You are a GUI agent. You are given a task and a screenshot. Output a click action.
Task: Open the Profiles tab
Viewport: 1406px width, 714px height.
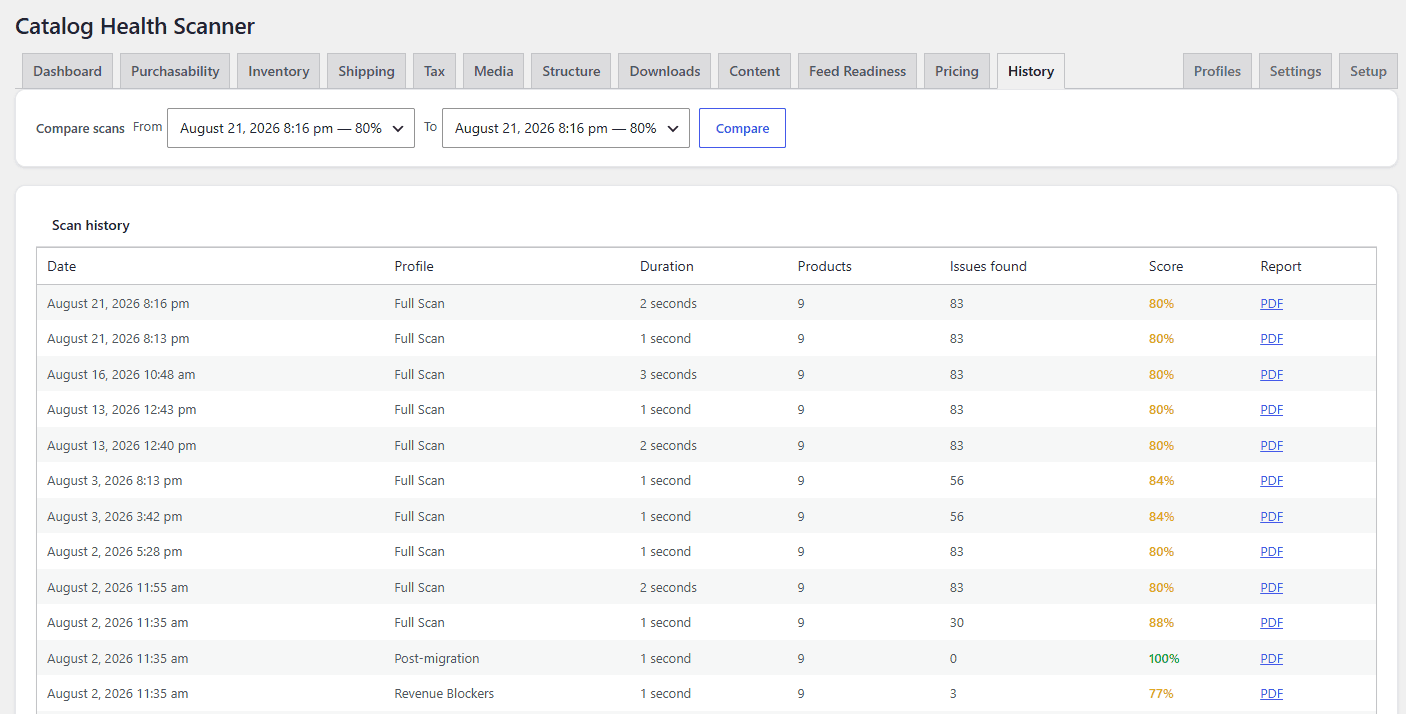1217,71
